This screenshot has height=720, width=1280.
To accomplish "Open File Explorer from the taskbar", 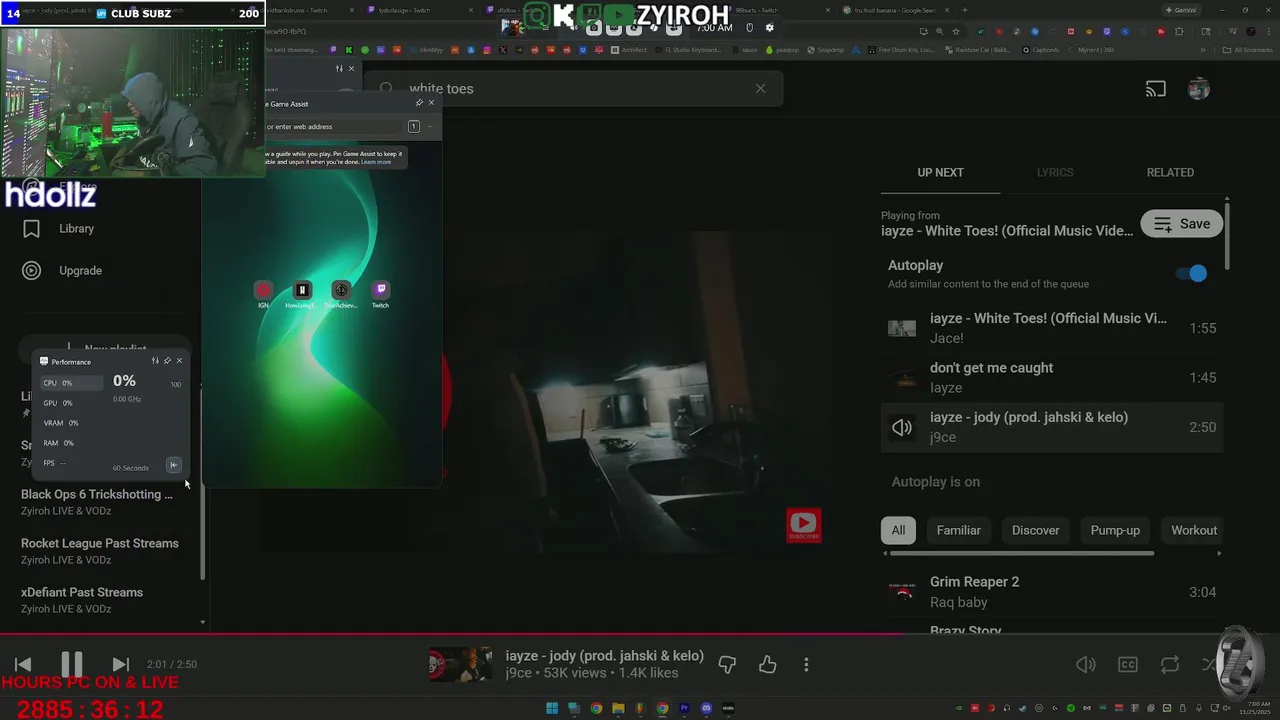I will (618, 708).
